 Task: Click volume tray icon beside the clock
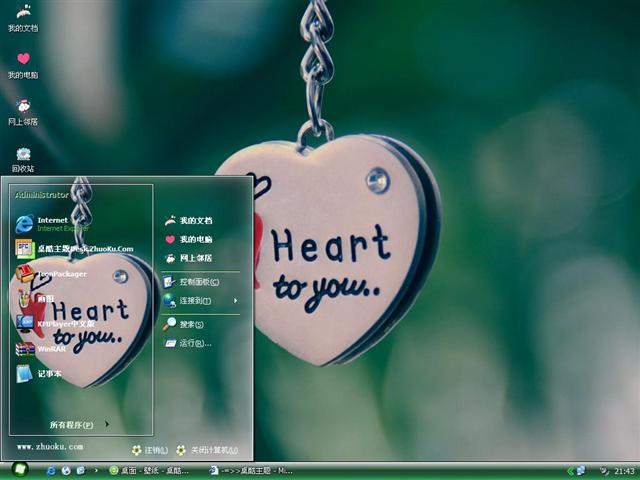[604, 471]
